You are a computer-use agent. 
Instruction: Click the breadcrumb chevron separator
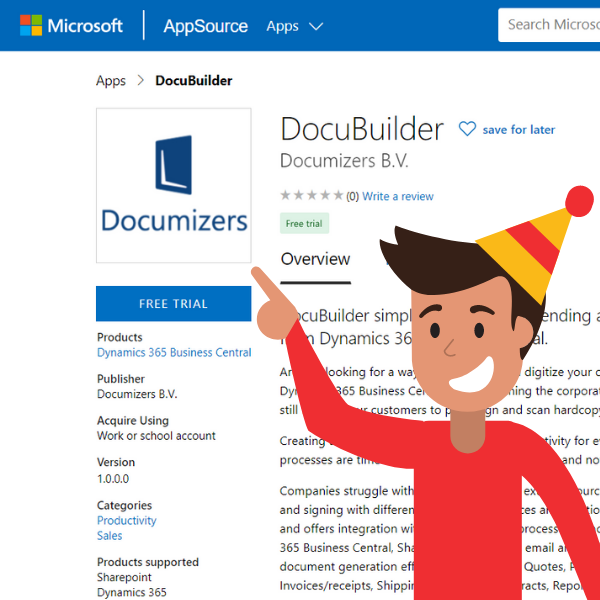click(x=141, y=80)
